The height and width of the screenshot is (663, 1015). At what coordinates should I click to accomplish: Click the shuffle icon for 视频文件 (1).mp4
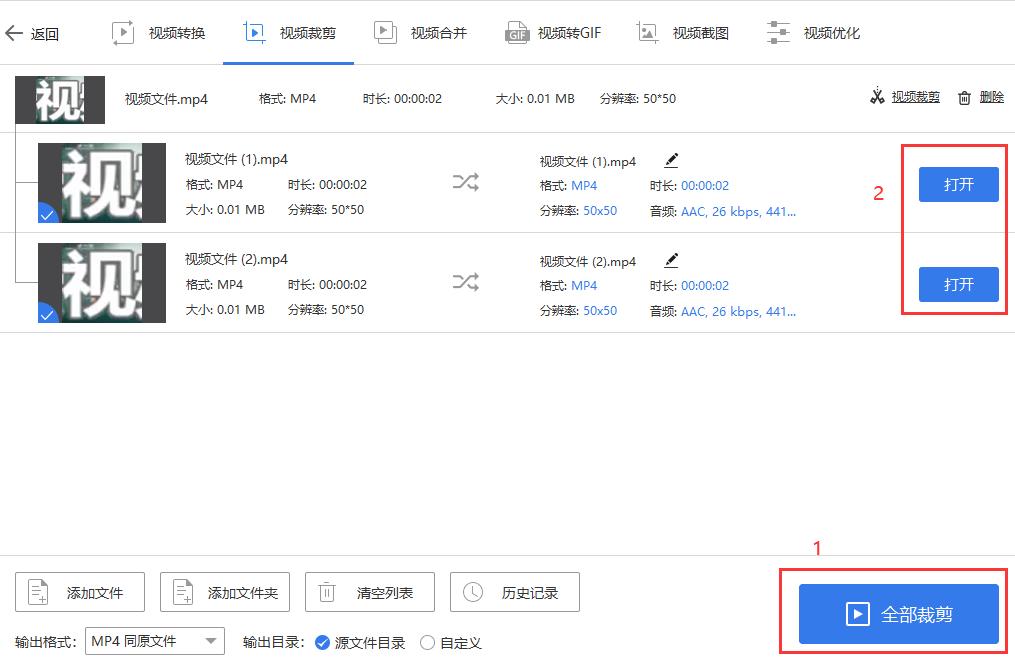[x=465, y=183]
